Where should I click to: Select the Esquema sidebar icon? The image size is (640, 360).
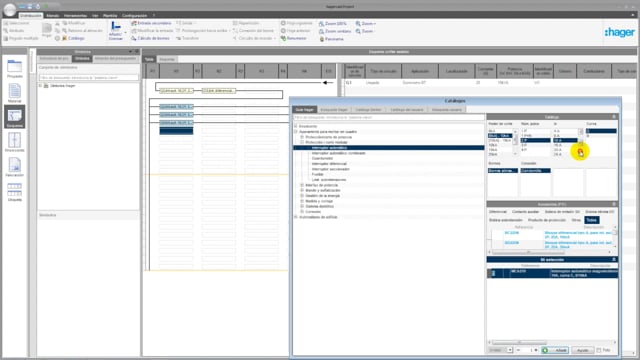click(14, 117)
